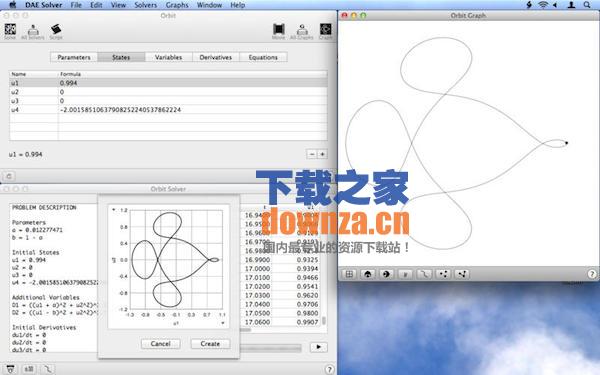Open the Graphs menu
This screenshot has width=600, height=375.
[x=177, y=5]
